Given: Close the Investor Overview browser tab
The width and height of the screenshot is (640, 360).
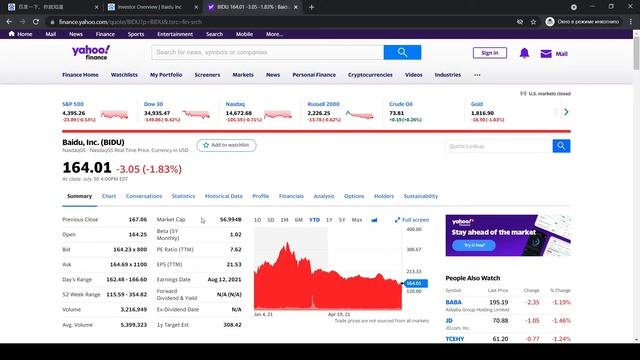Looking at the screenshot, I should pos(196,7).
